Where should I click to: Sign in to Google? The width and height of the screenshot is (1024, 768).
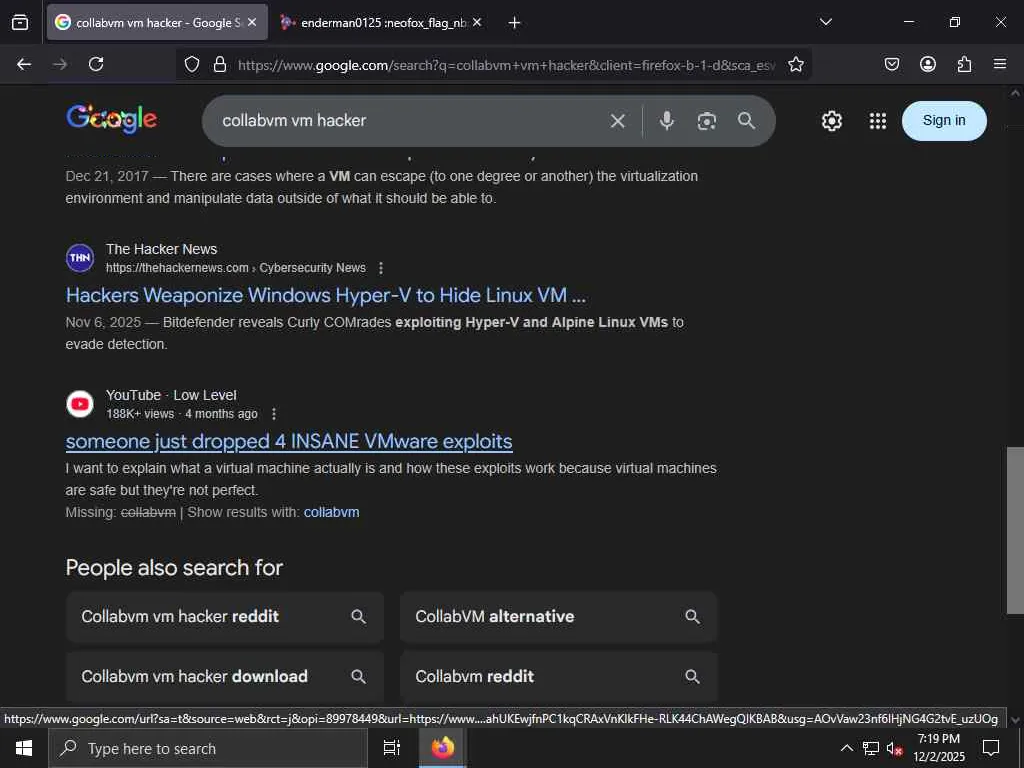click(x=944, y=121)
